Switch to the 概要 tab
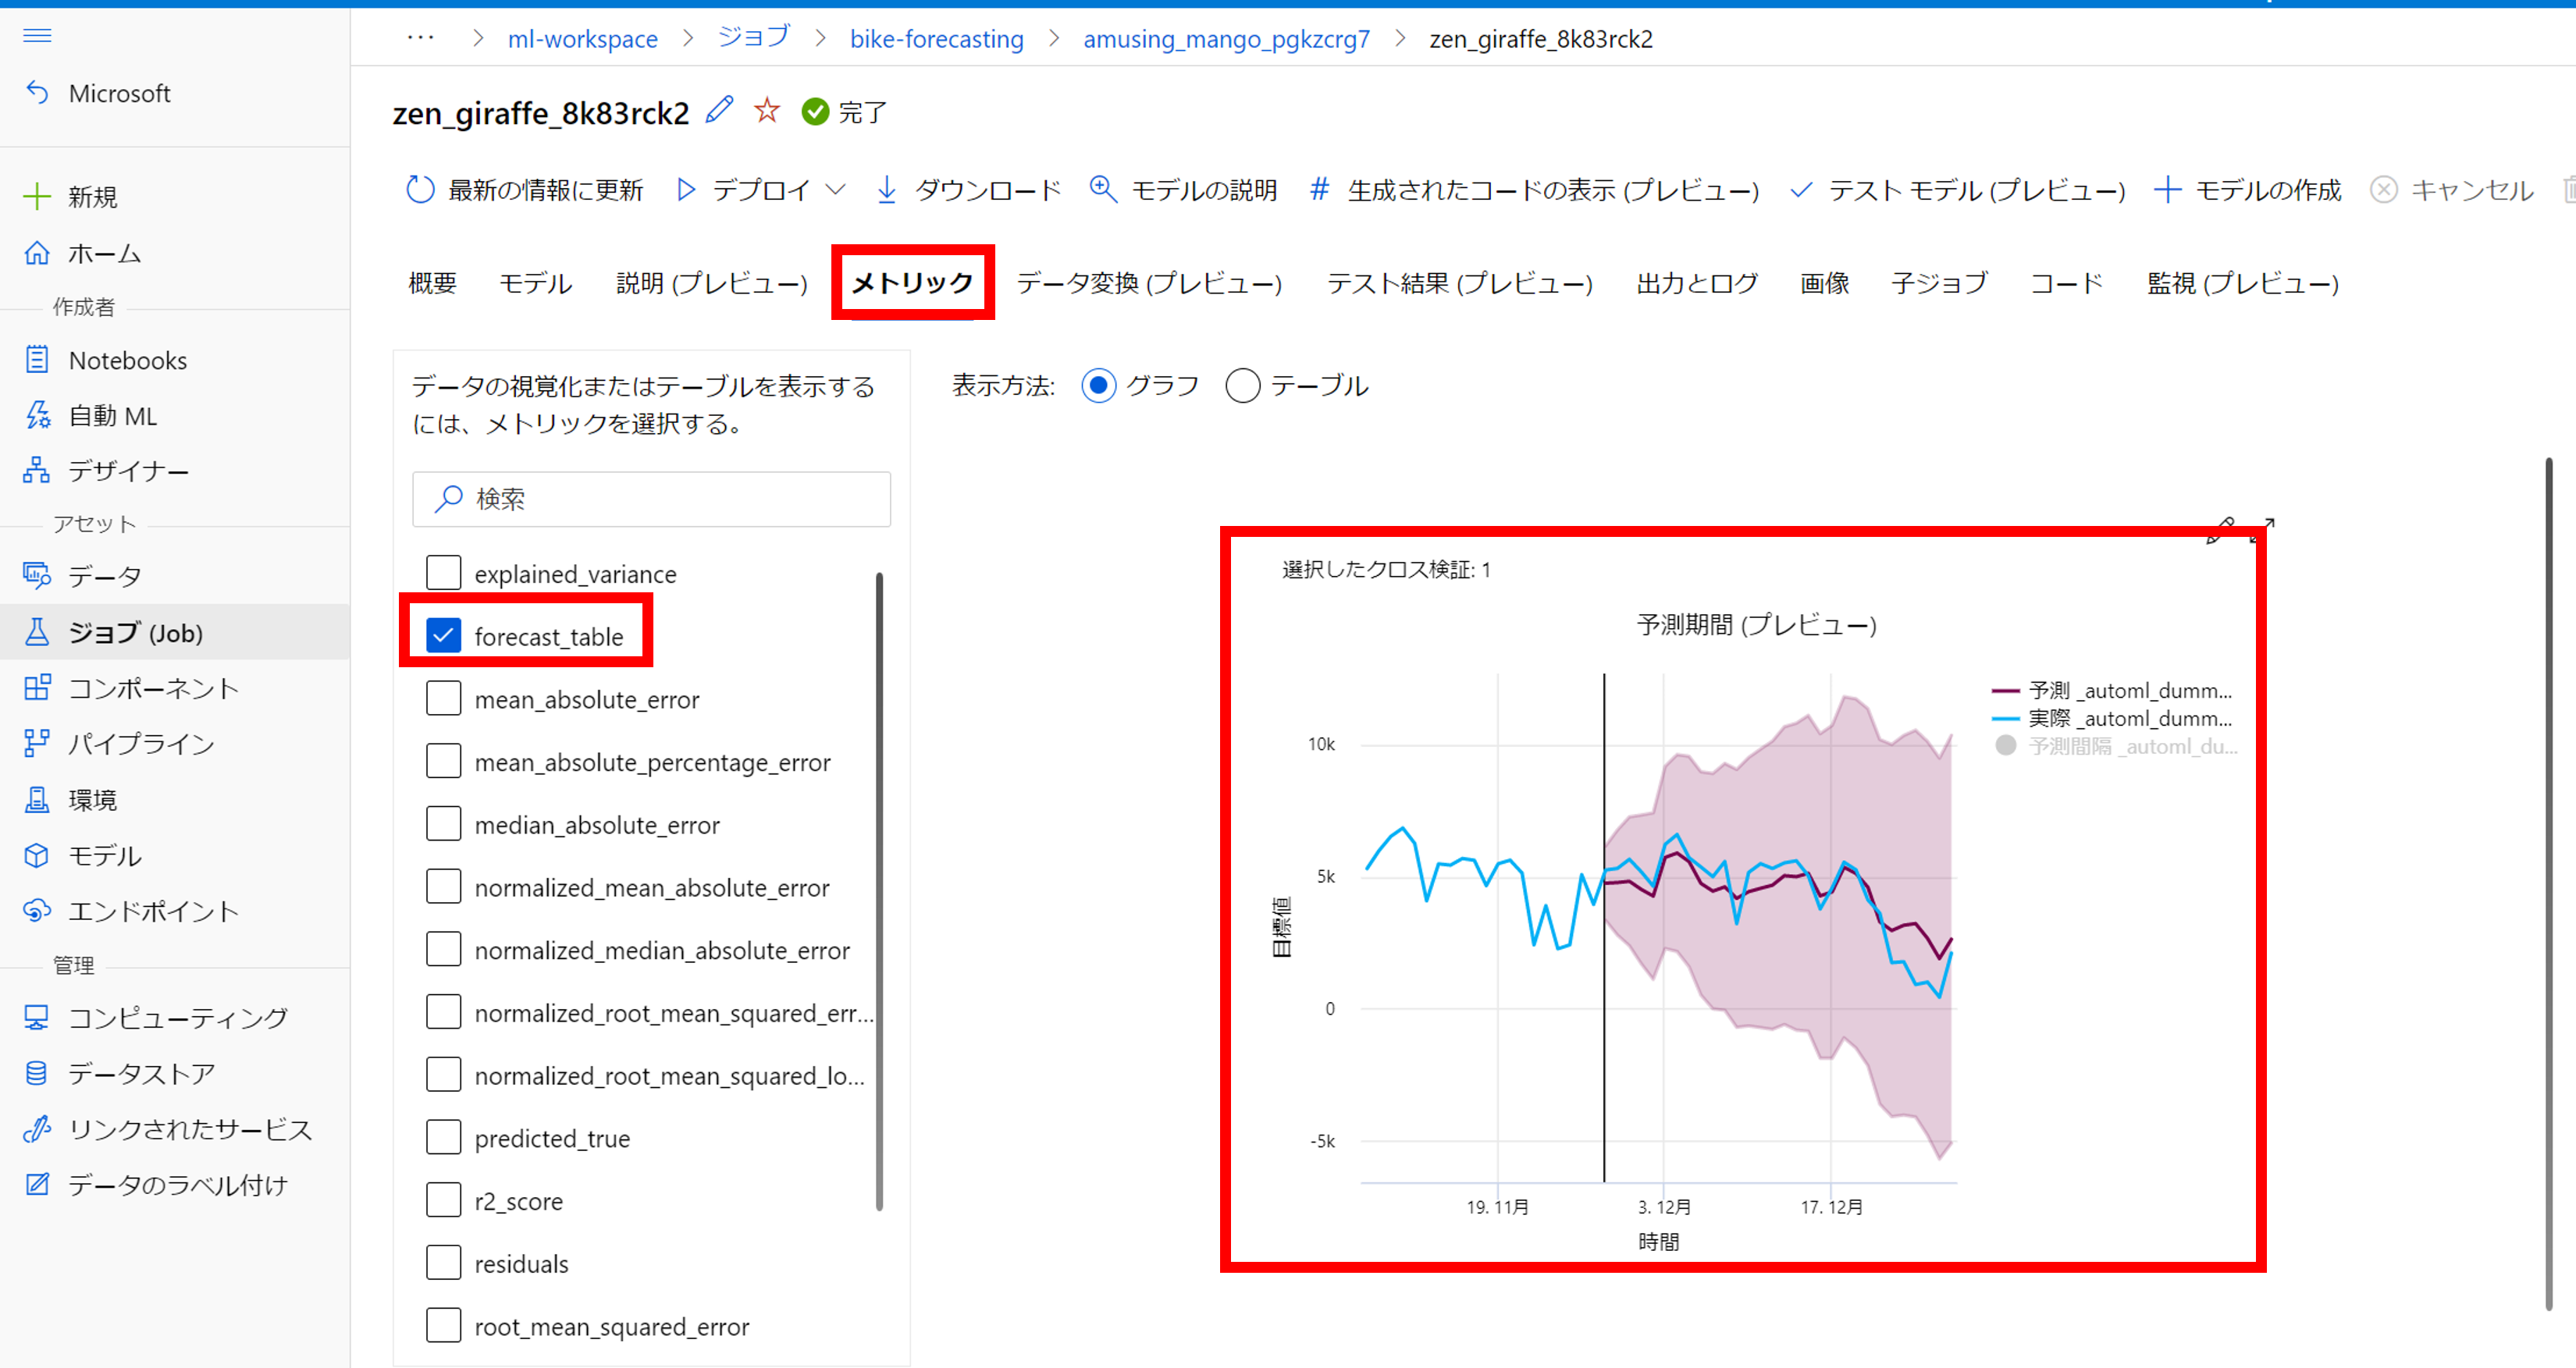Viewport: 2576px width, 1368px height. click(432, 283)
